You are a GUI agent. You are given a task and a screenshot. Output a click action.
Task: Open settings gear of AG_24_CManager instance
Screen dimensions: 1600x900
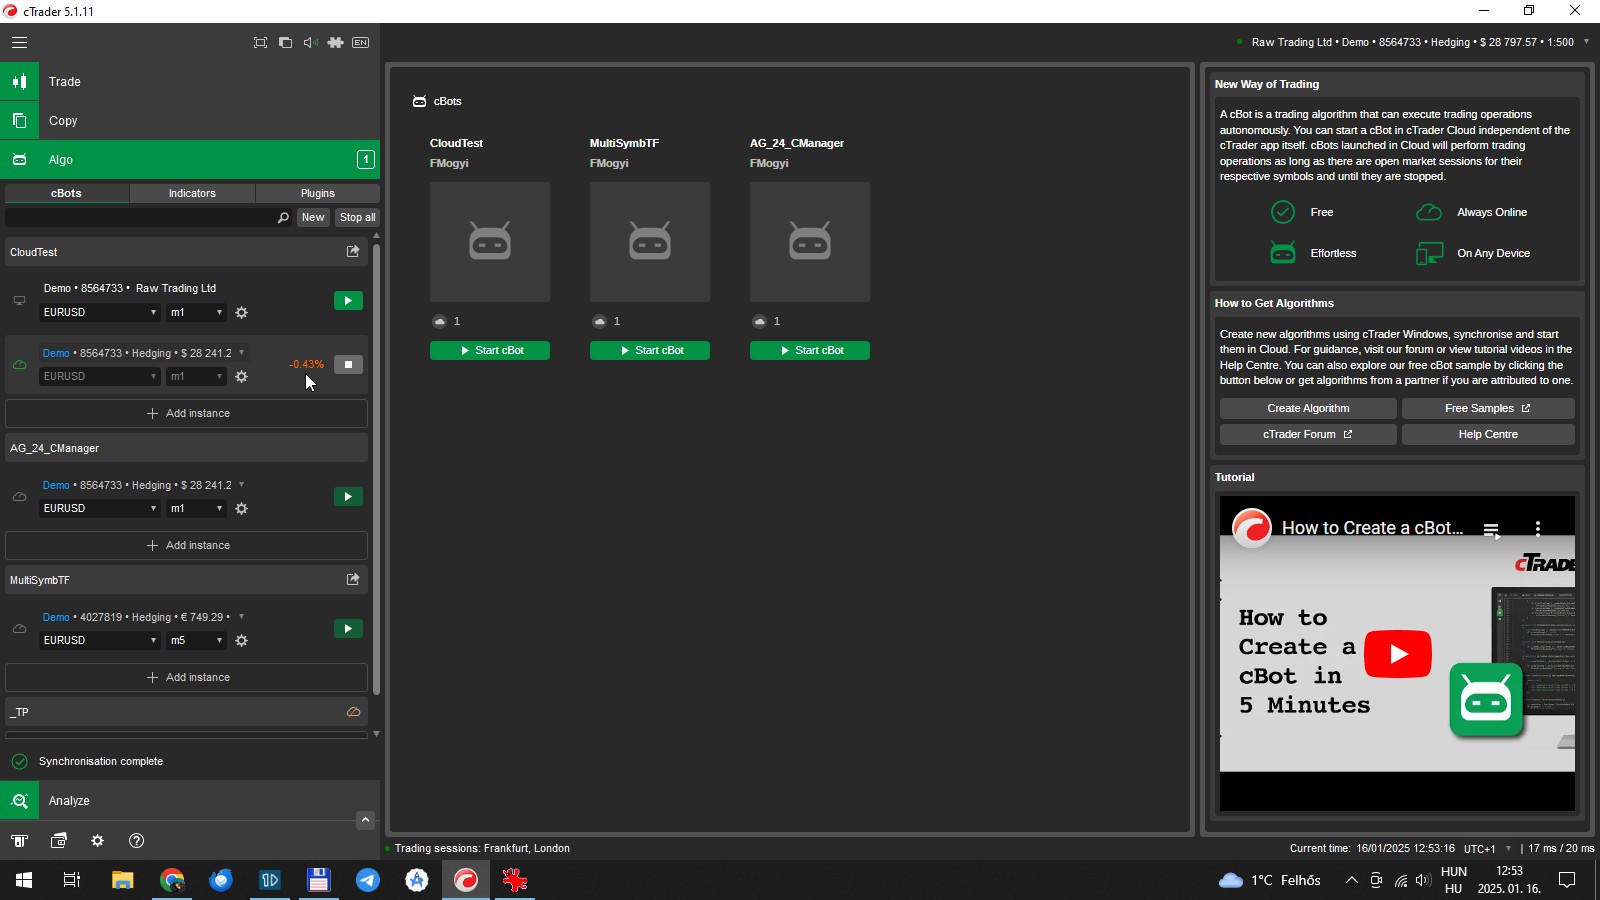[x=241, y=509]
